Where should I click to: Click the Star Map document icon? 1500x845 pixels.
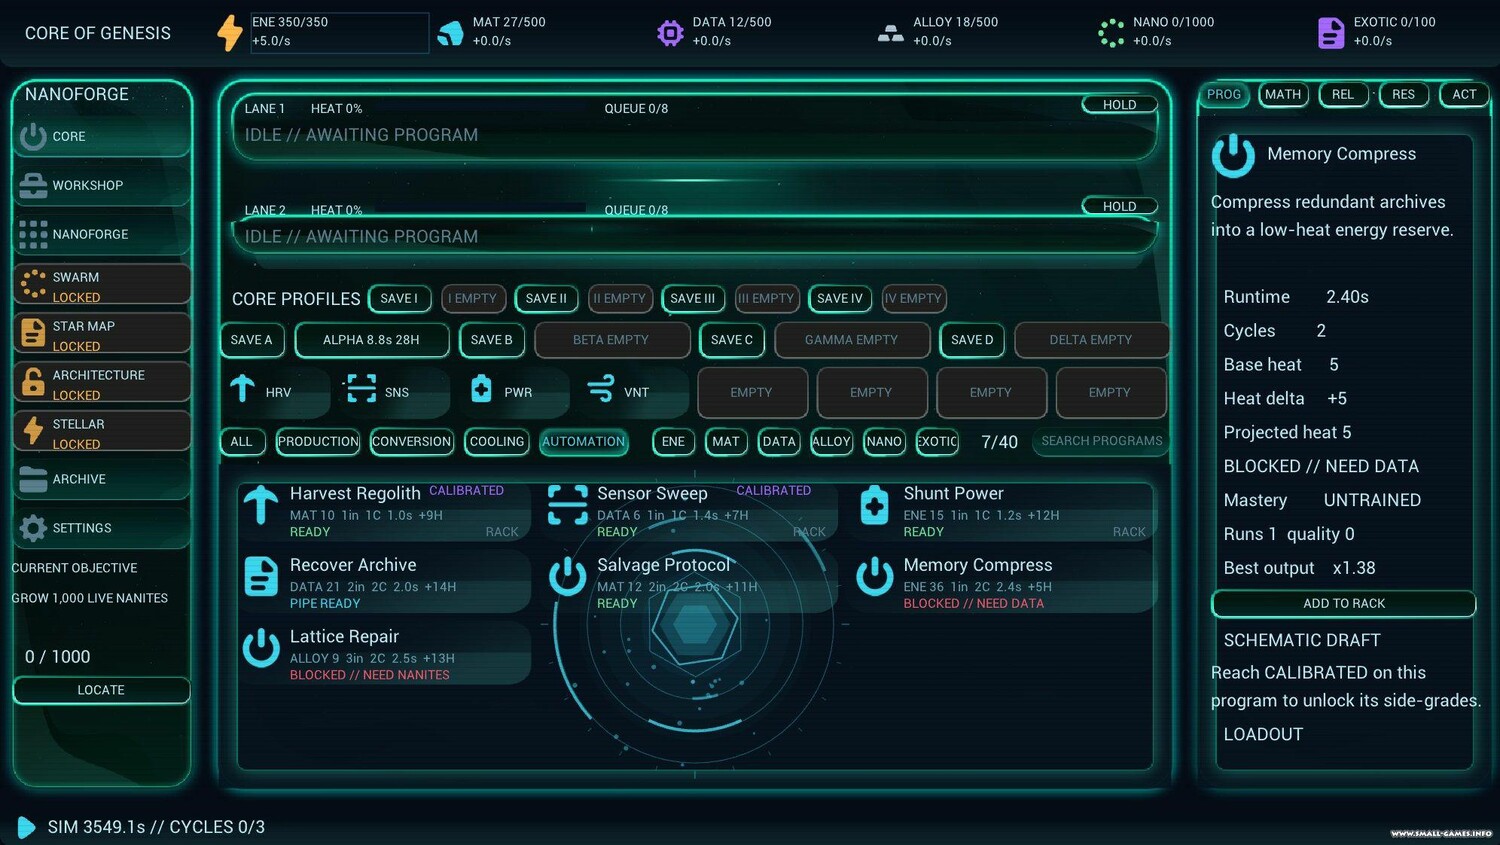tap(33, 333)
